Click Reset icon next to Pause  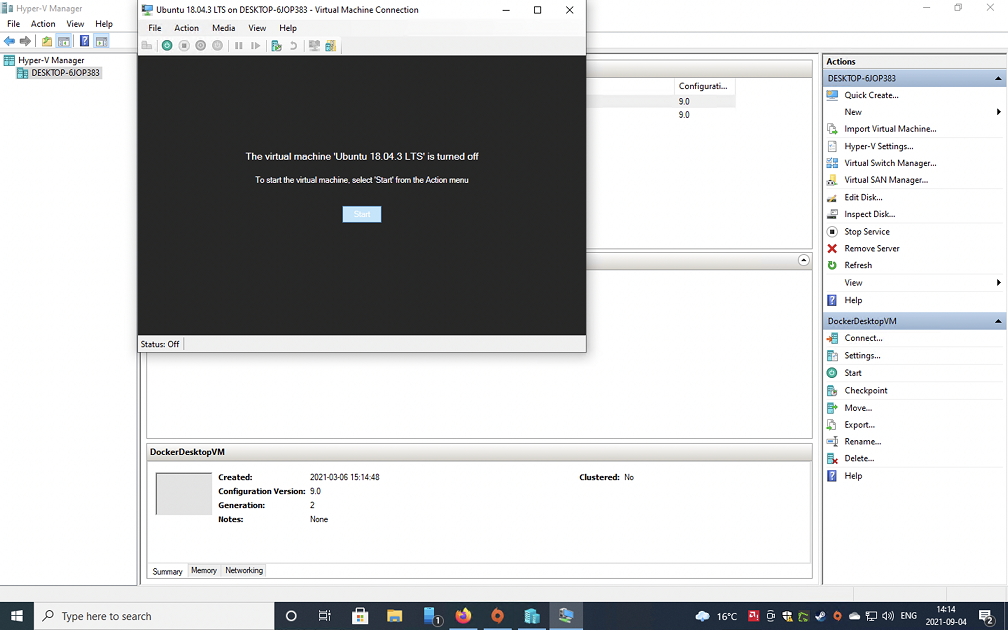[255, 46]
